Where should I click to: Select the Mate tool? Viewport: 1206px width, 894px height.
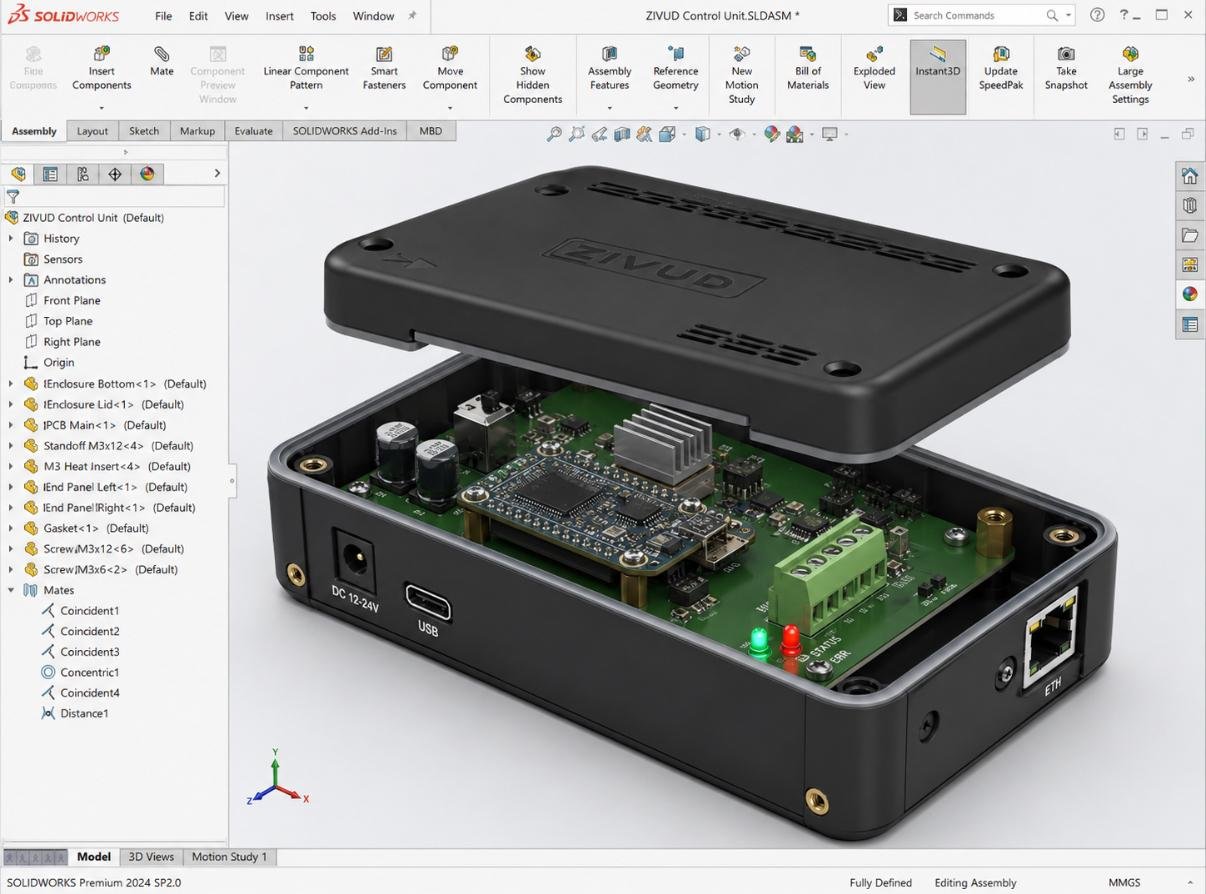(x=161, y=62)
